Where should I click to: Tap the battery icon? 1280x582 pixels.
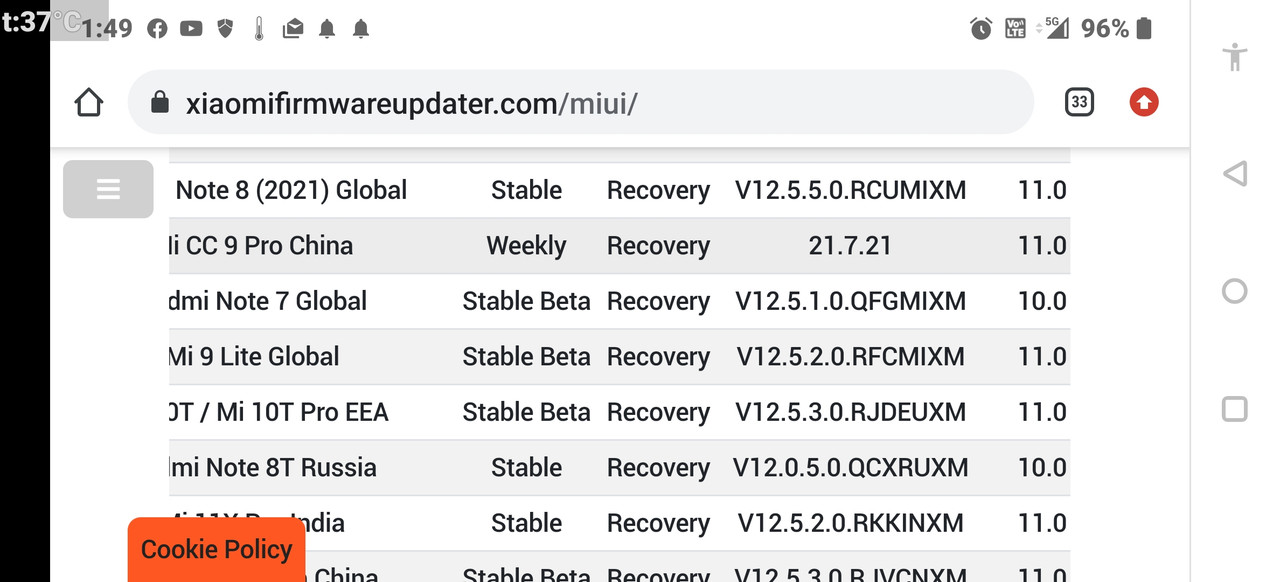(x=1144, y=28)
